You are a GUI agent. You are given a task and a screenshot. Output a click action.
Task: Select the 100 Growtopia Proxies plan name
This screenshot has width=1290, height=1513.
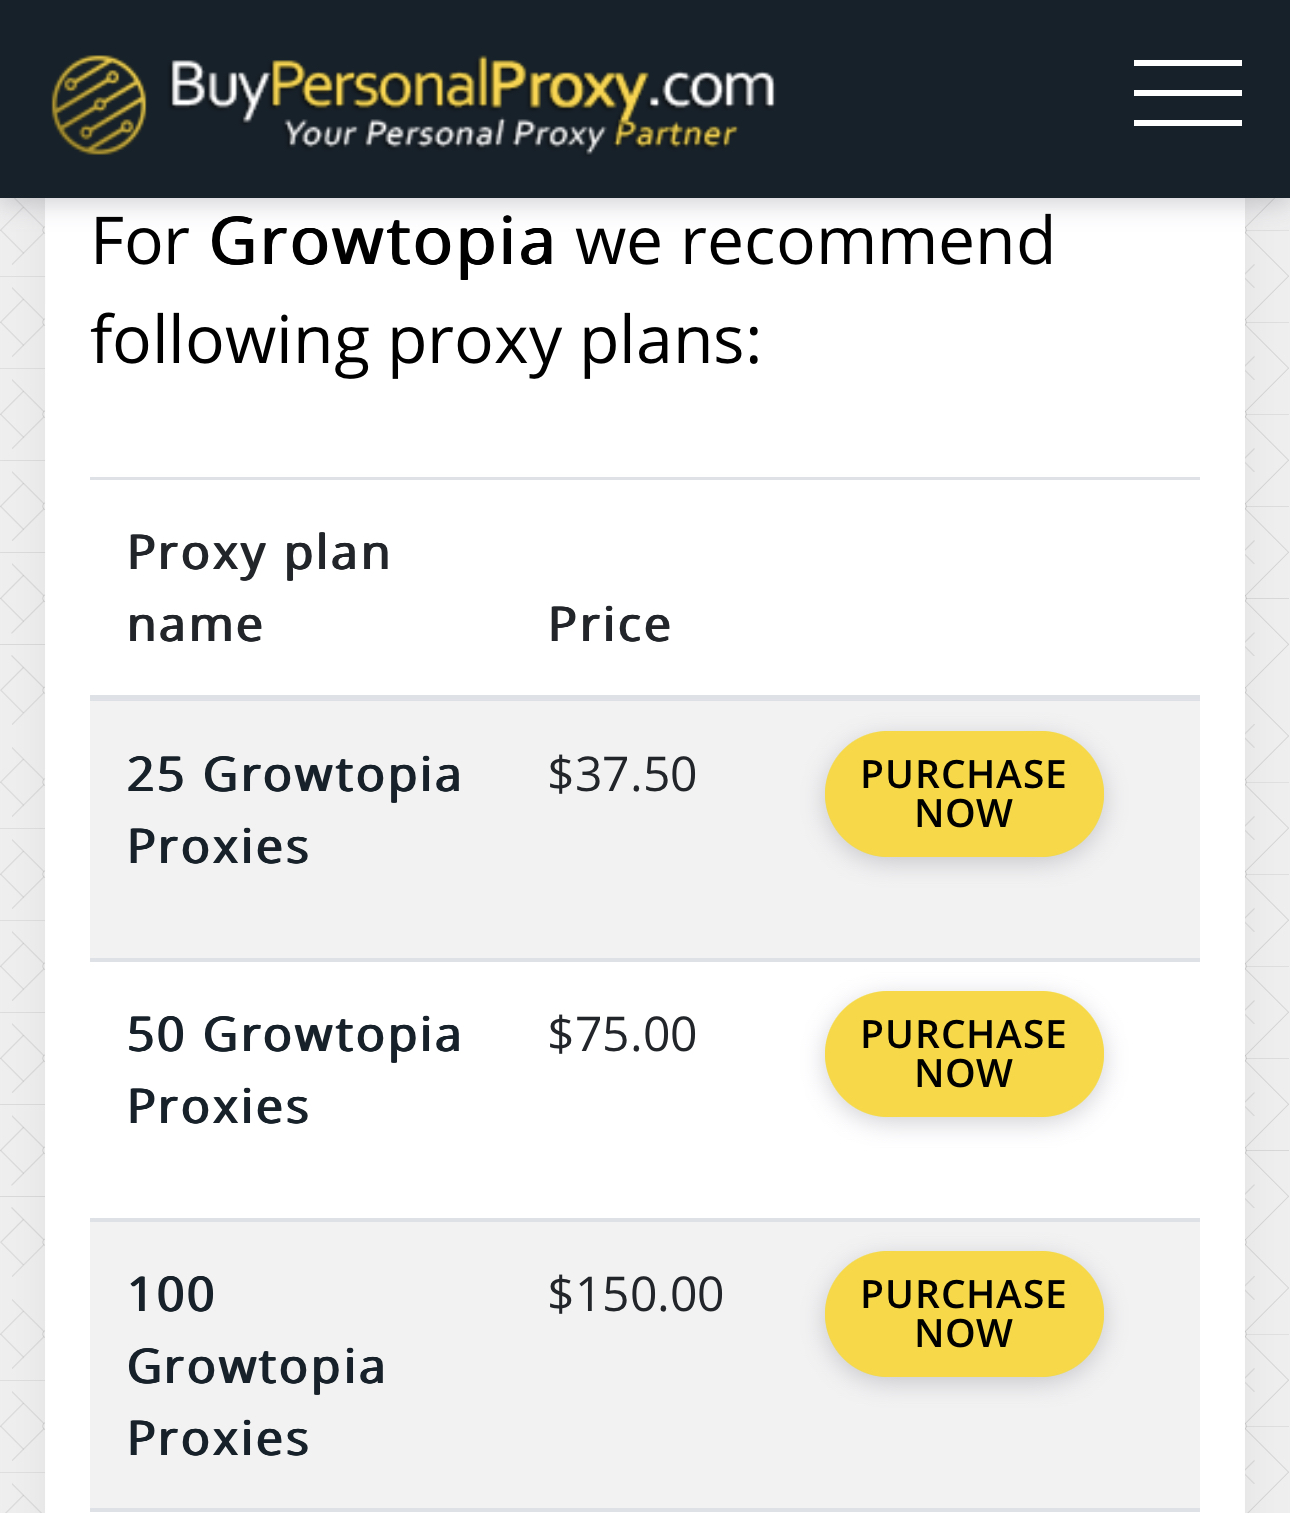[256, 1366]
